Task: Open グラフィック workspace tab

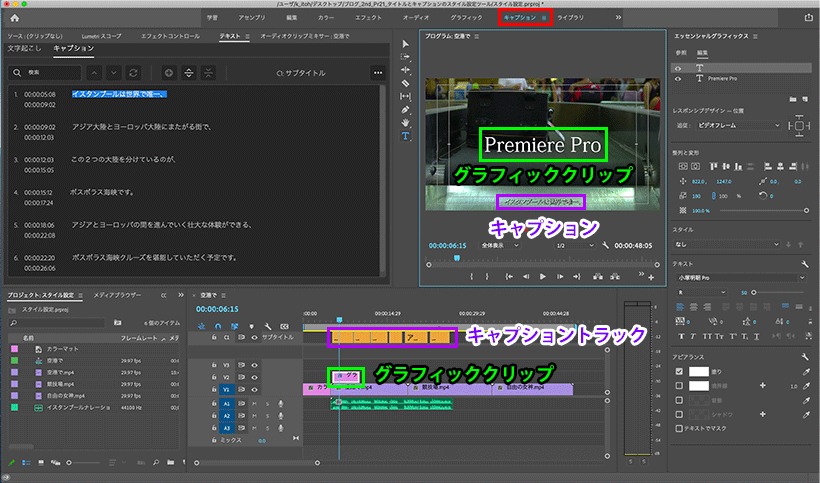Action: click(466, 18)
